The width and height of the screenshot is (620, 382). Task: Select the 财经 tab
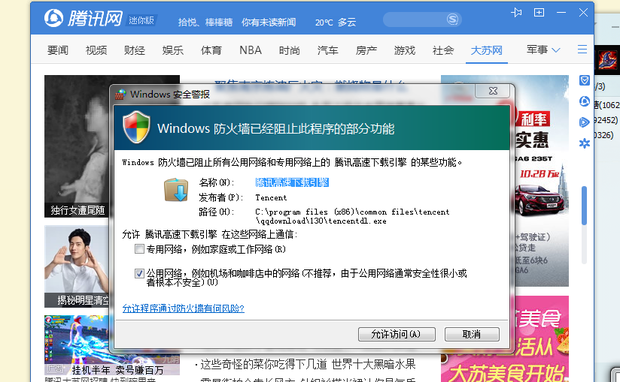click(x=134, y=50)
